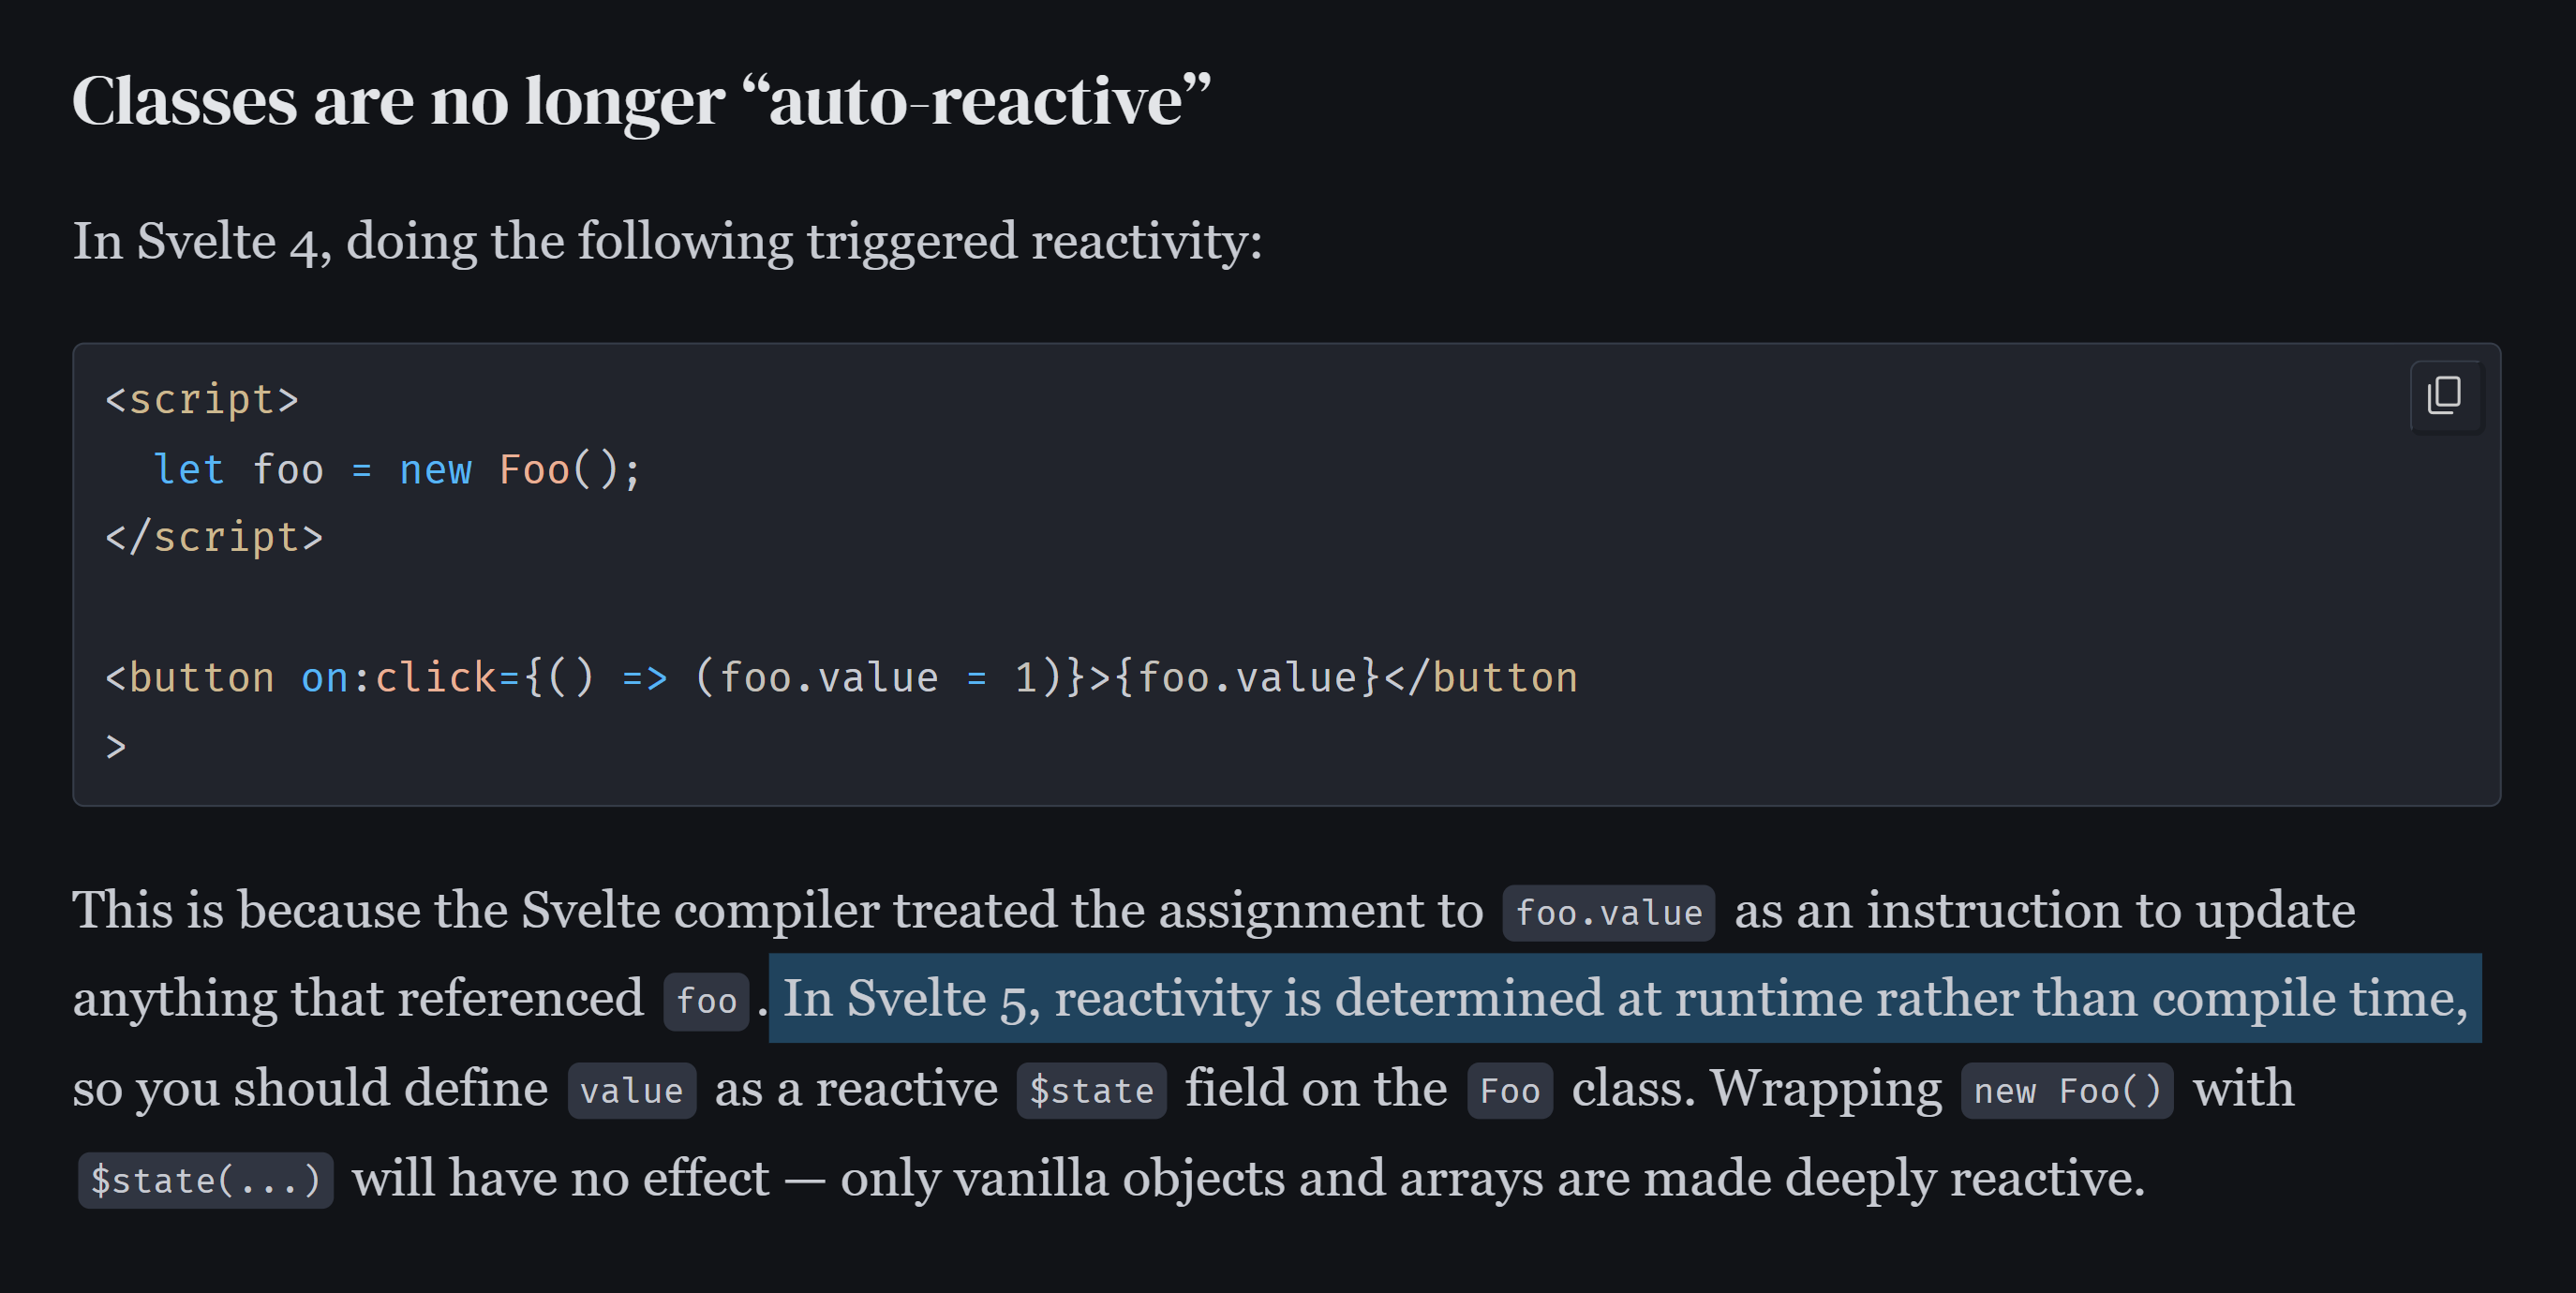
Task: Click the highlighted Svelte 5 runtime sentence
Action: click(1625, 998)
